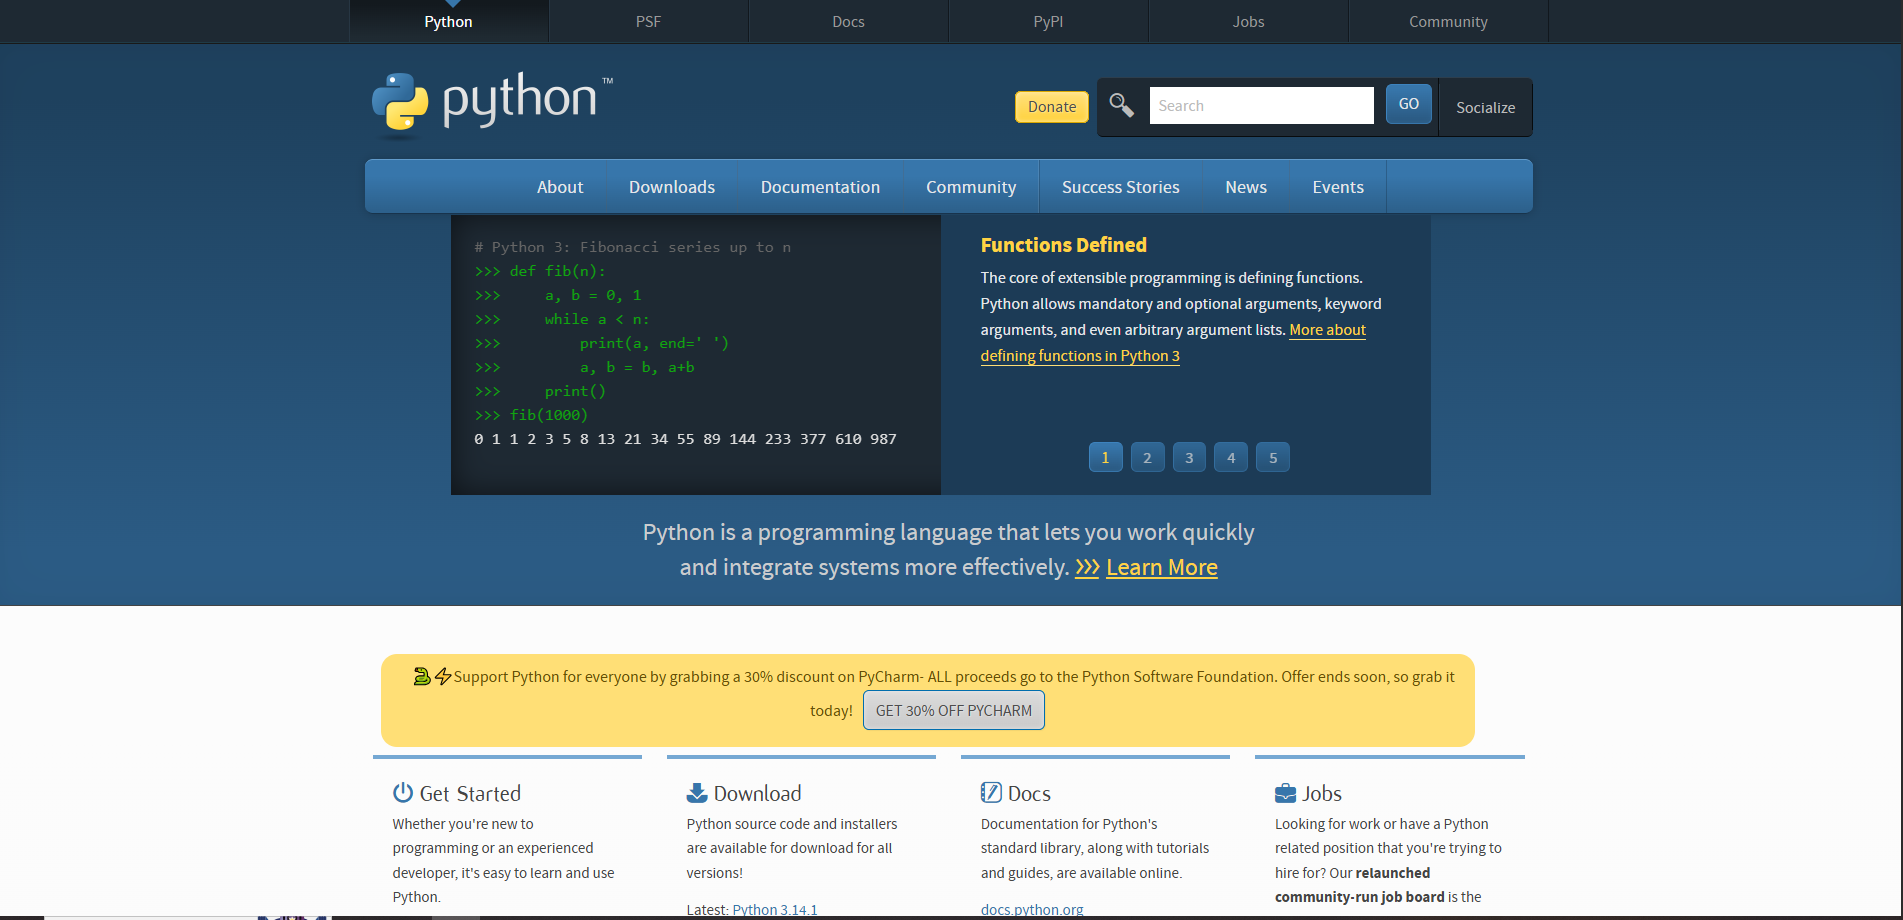Switch to code slide 4
1903x920 pixels.
[1231, 458]
